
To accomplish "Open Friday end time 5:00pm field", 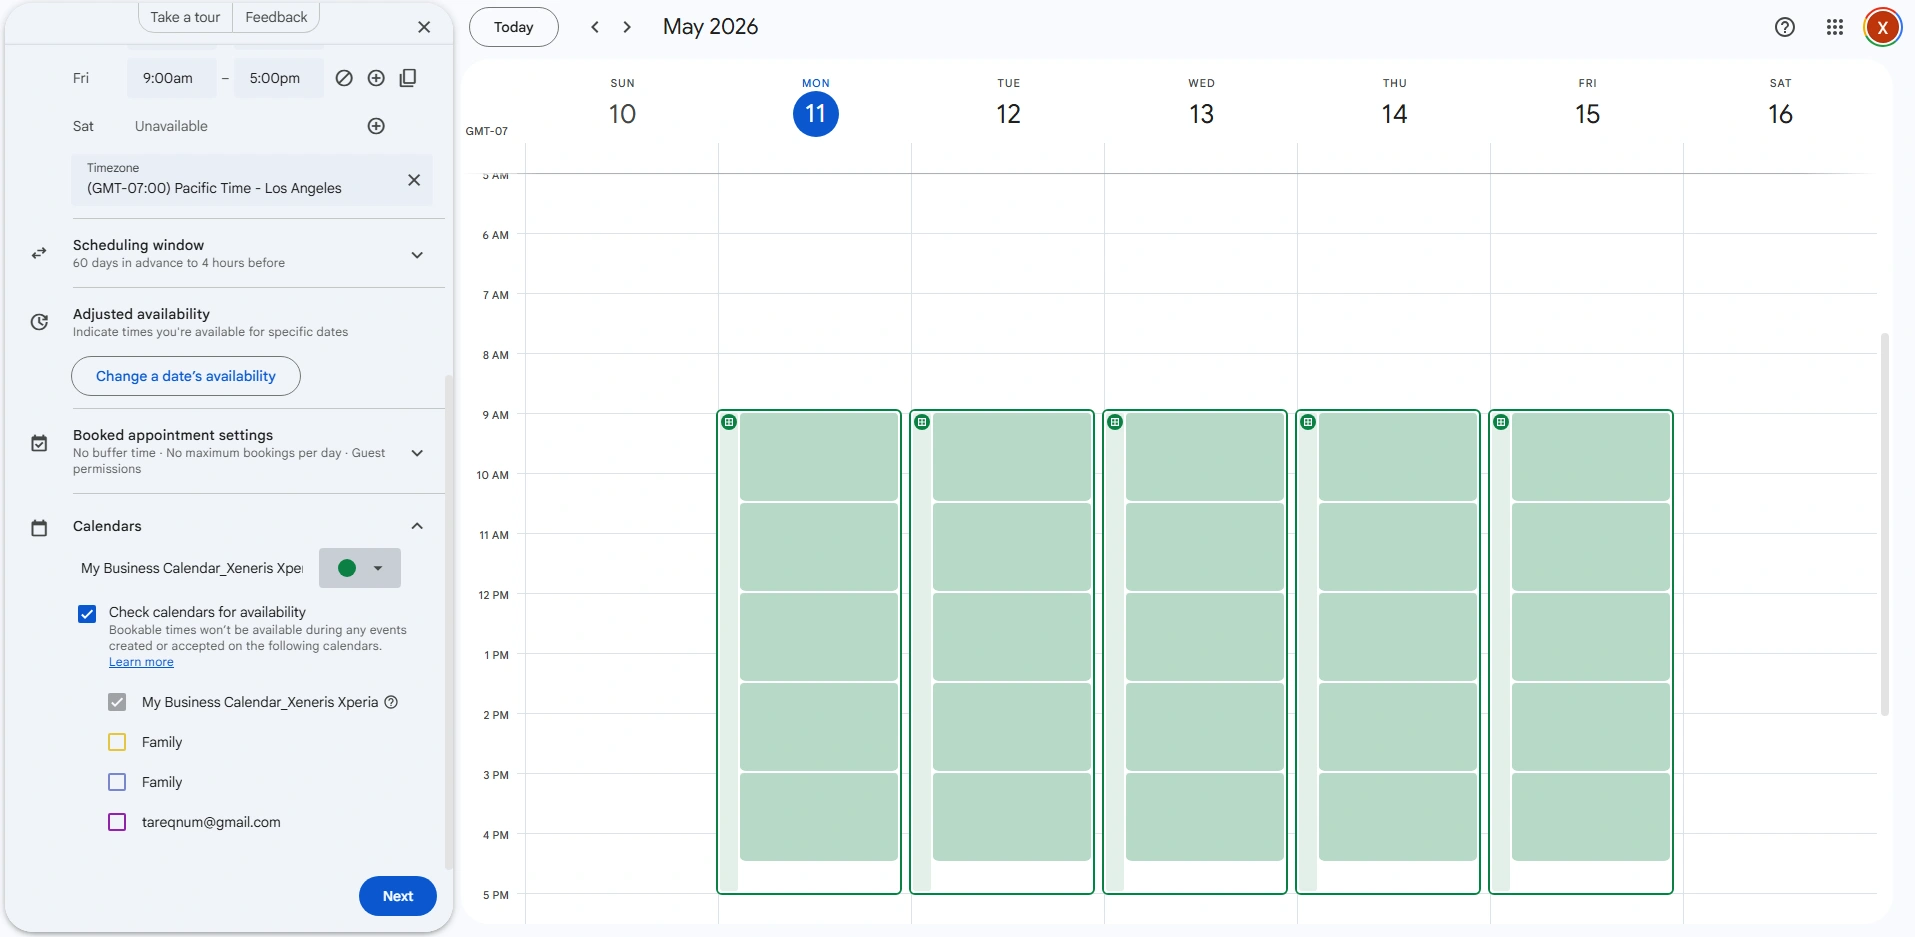I will (278, 78).
